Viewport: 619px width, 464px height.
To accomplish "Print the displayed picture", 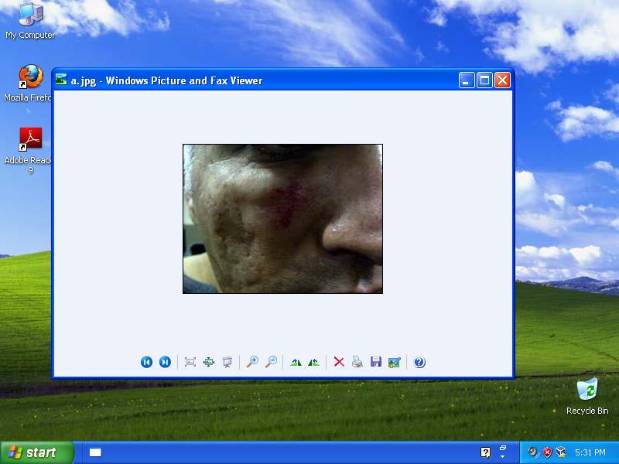I will click(357, 362).
